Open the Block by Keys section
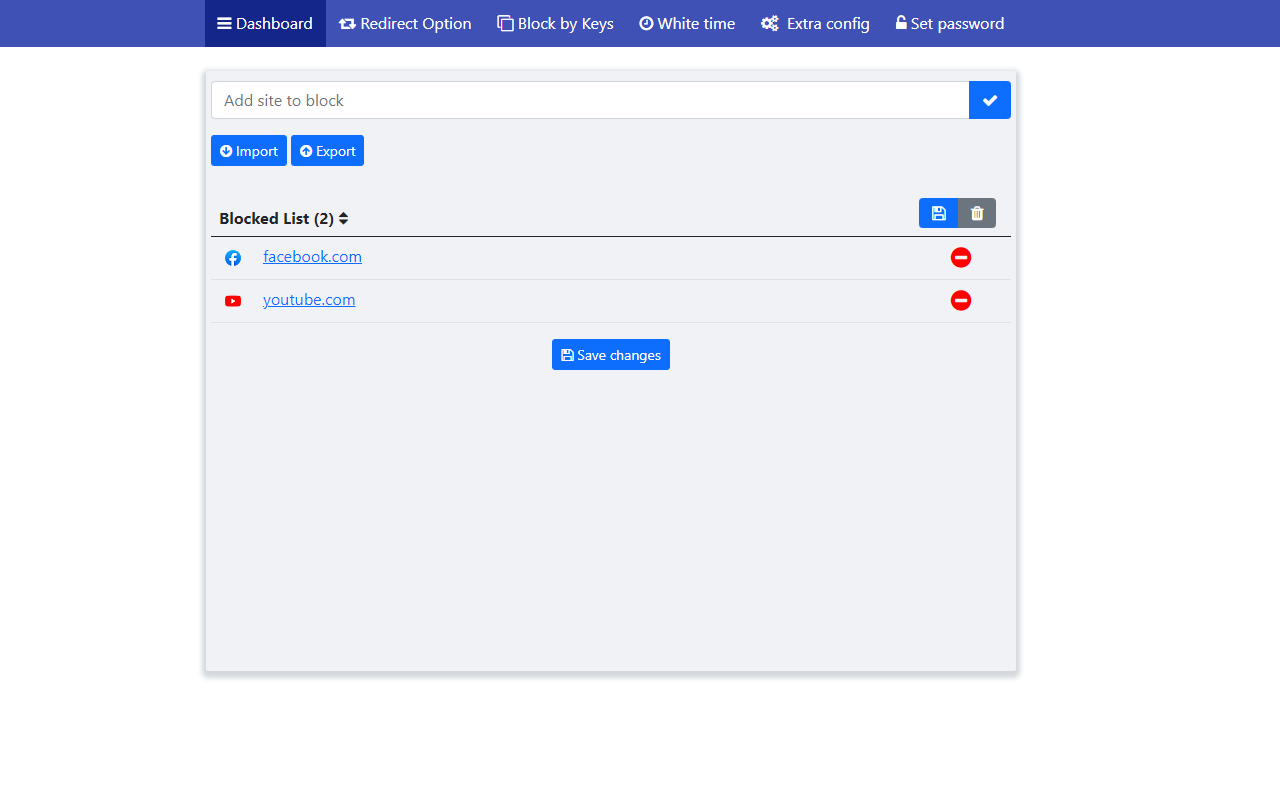The image size is (1280, 800). click(x=555, y=23)
